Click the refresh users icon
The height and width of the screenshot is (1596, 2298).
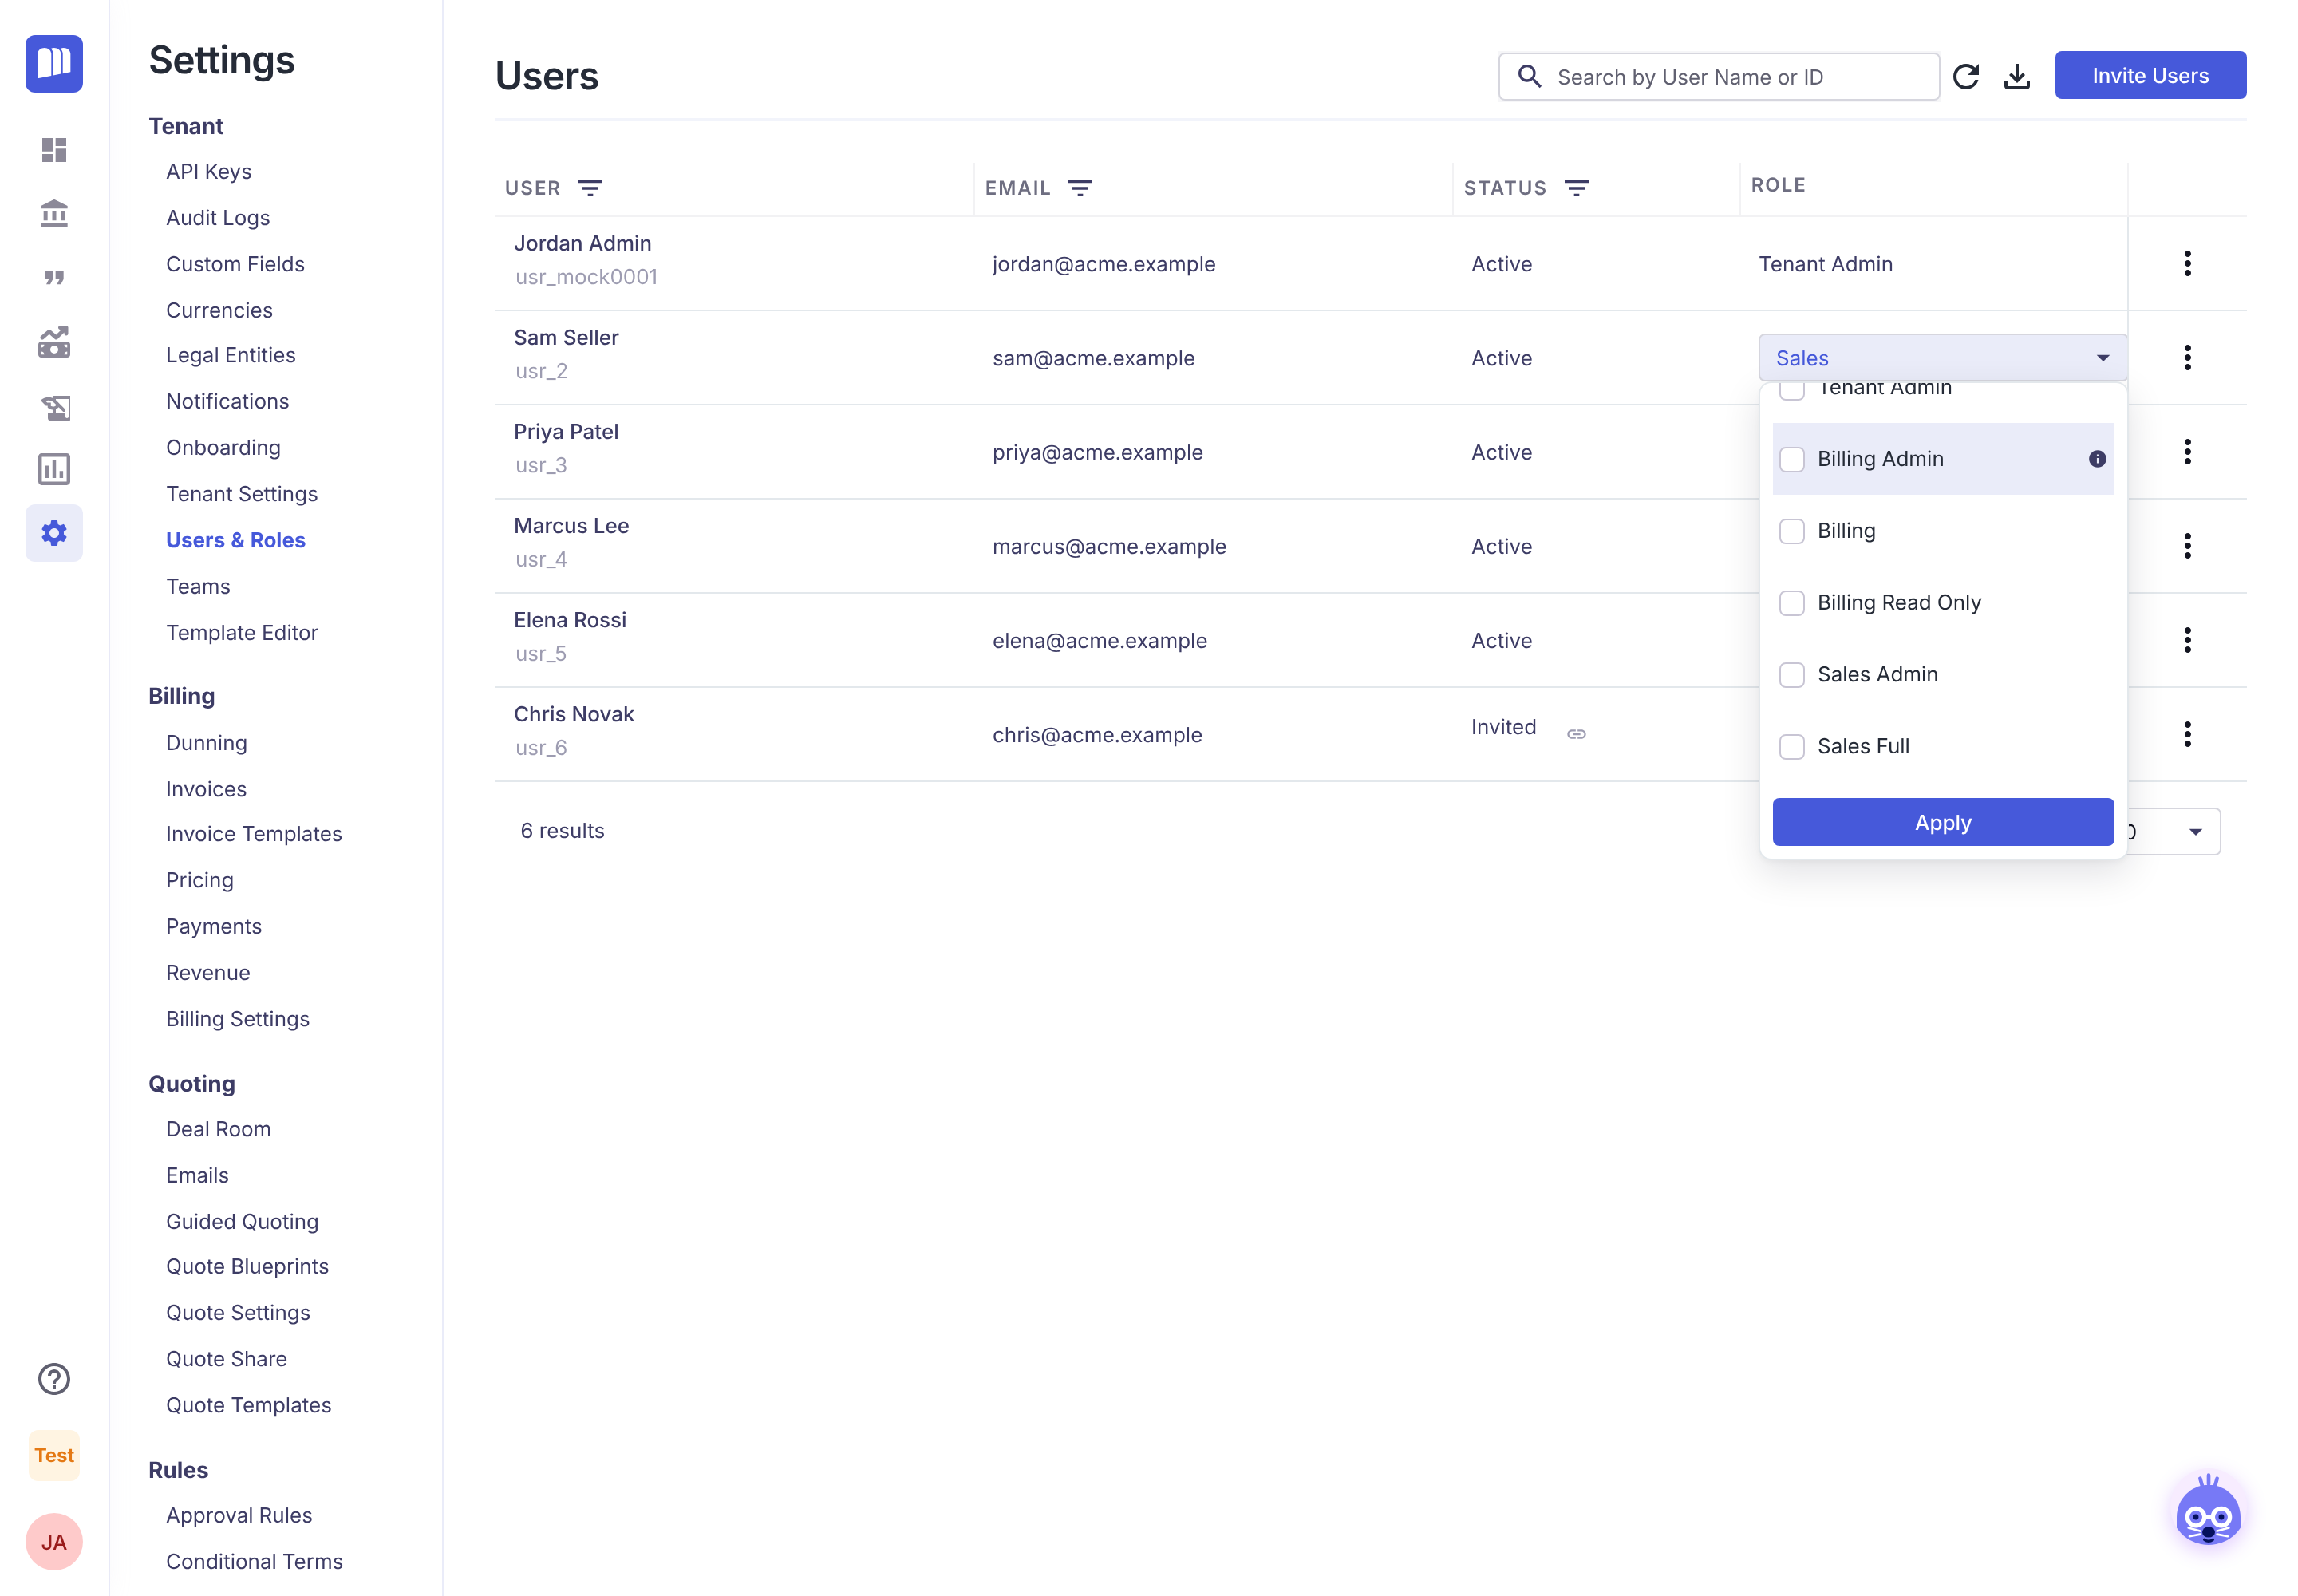1966,76
